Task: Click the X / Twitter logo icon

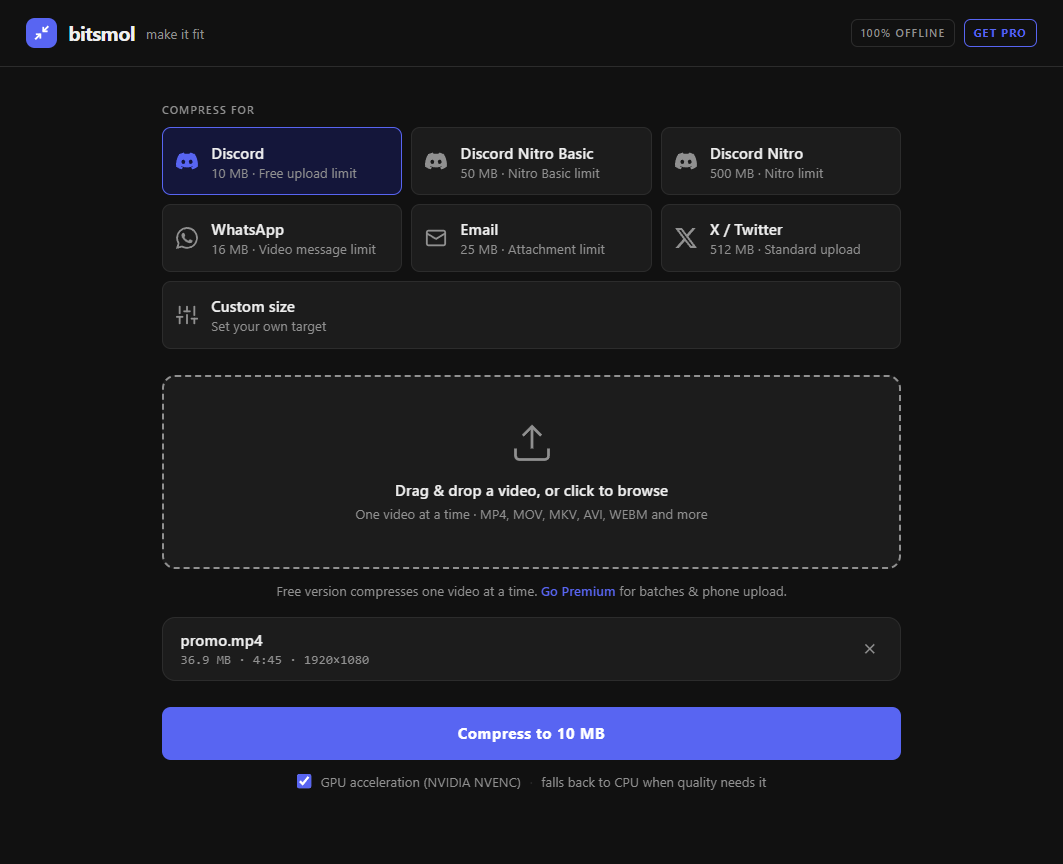Action: (x=685, y=238)
